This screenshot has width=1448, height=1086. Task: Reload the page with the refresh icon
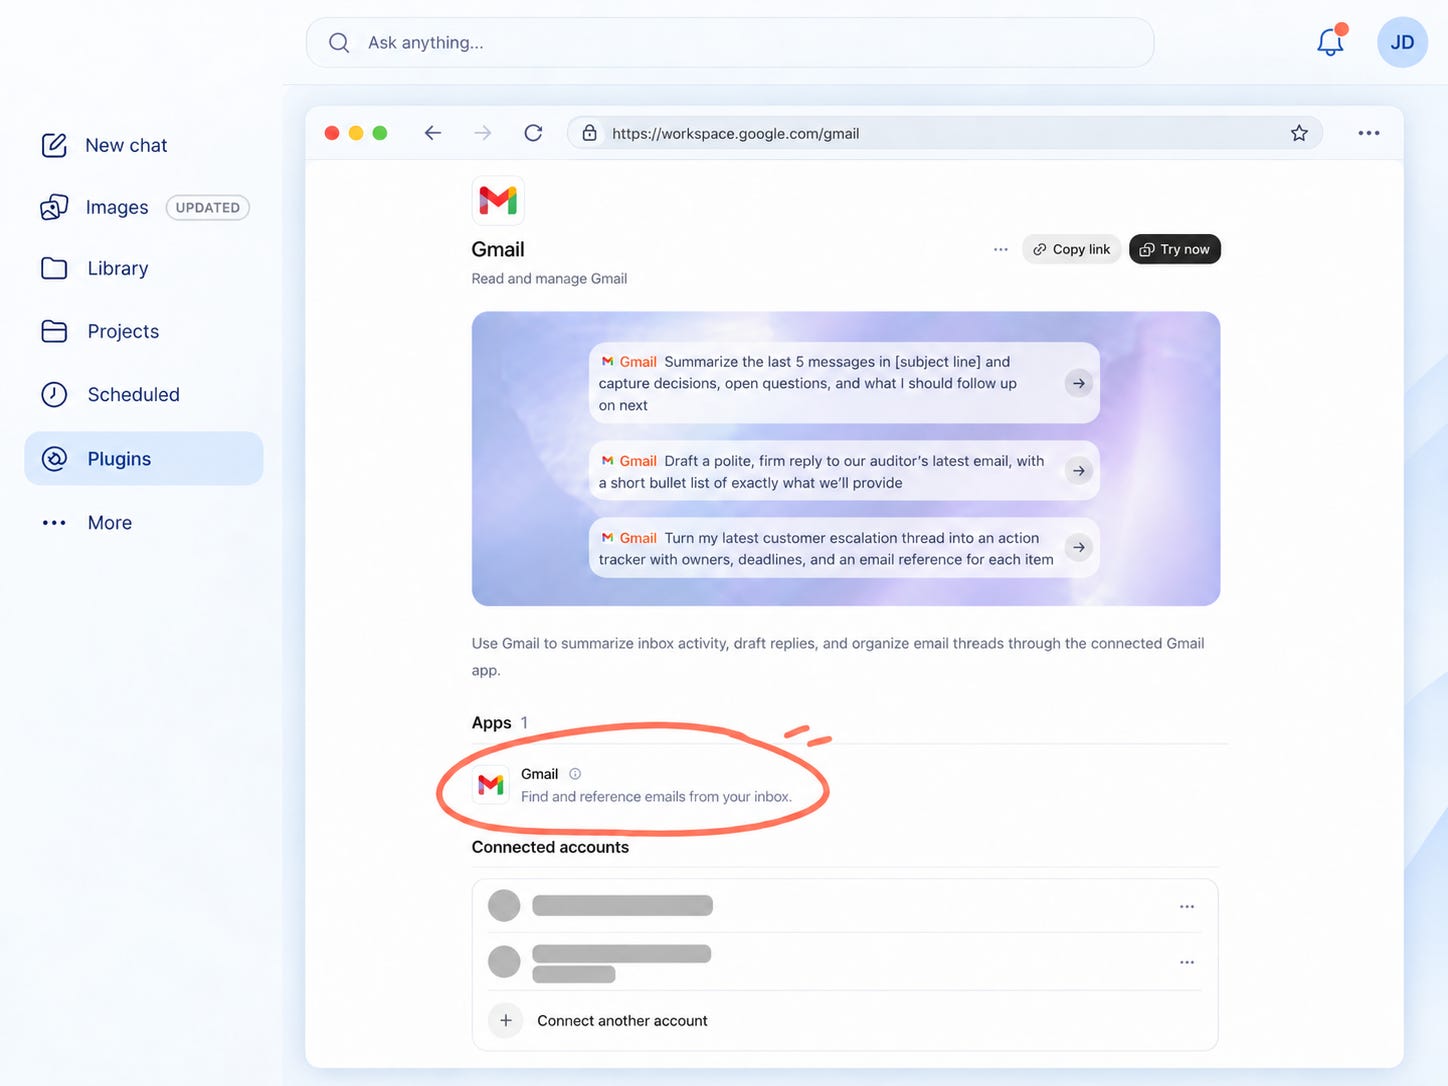[533, 133]
